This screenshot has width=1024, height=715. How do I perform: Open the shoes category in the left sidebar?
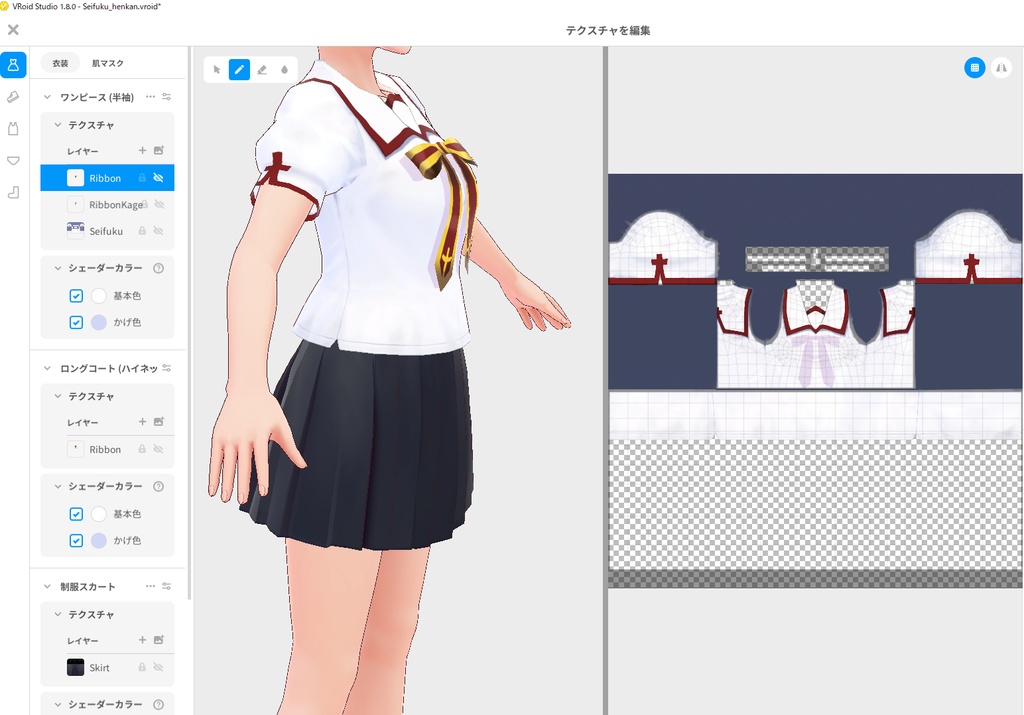tap(13, 96)
